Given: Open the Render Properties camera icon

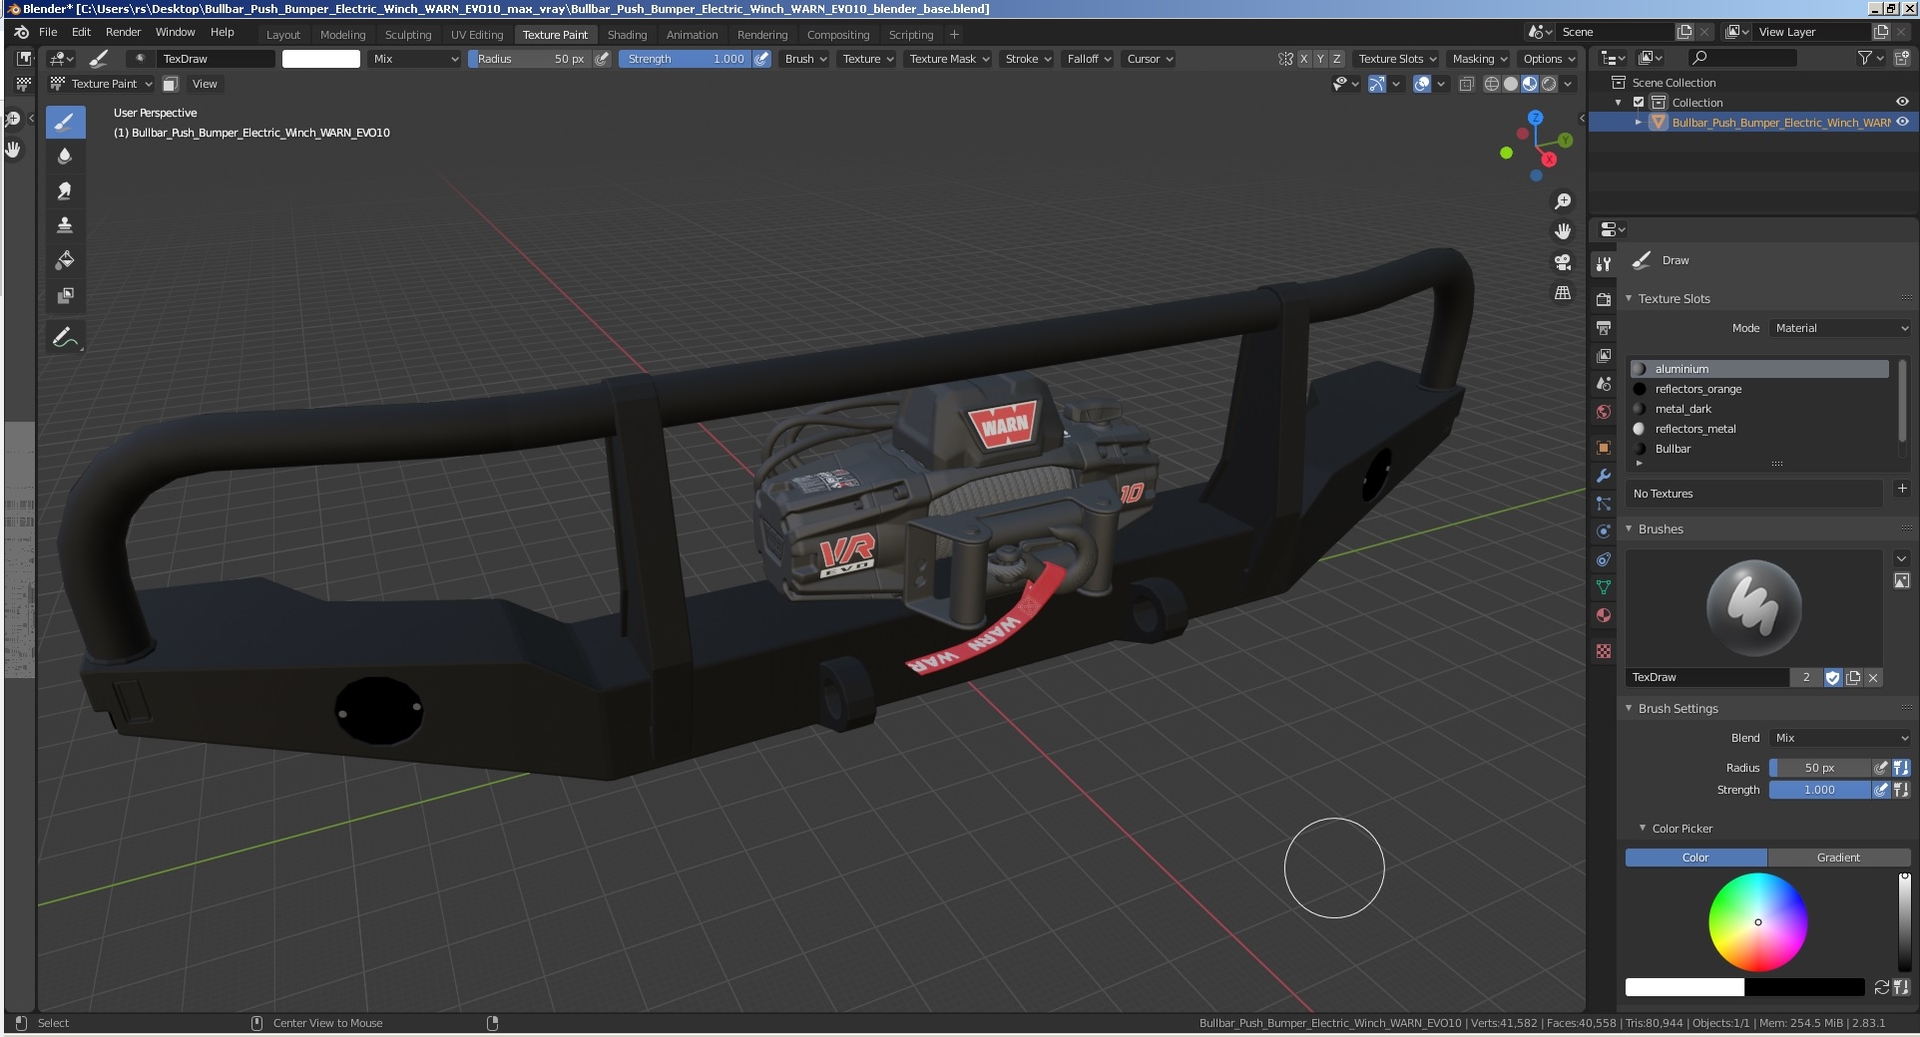Looking at the screenshot, I should (x=1604, y=299).
